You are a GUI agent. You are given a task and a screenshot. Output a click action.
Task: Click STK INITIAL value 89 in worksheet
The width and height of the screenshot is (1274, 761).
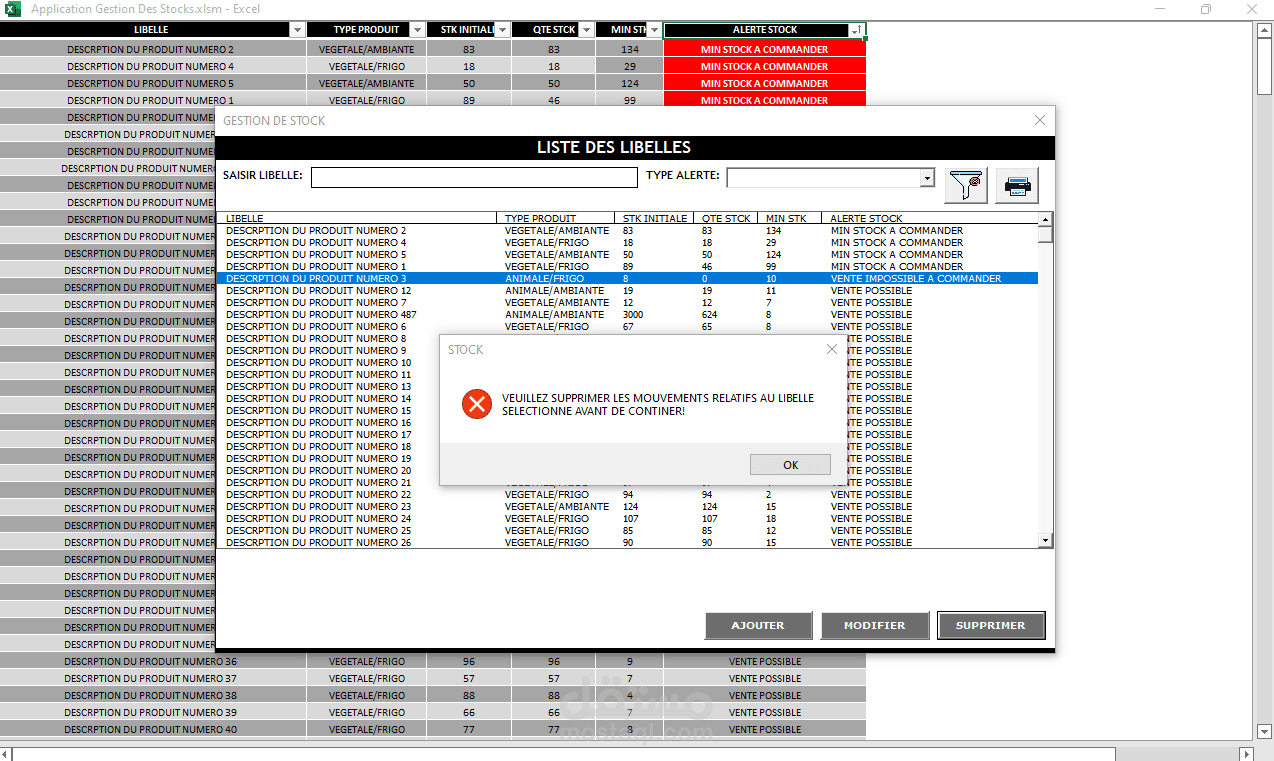pyautogui.click(x=469, y=100)
